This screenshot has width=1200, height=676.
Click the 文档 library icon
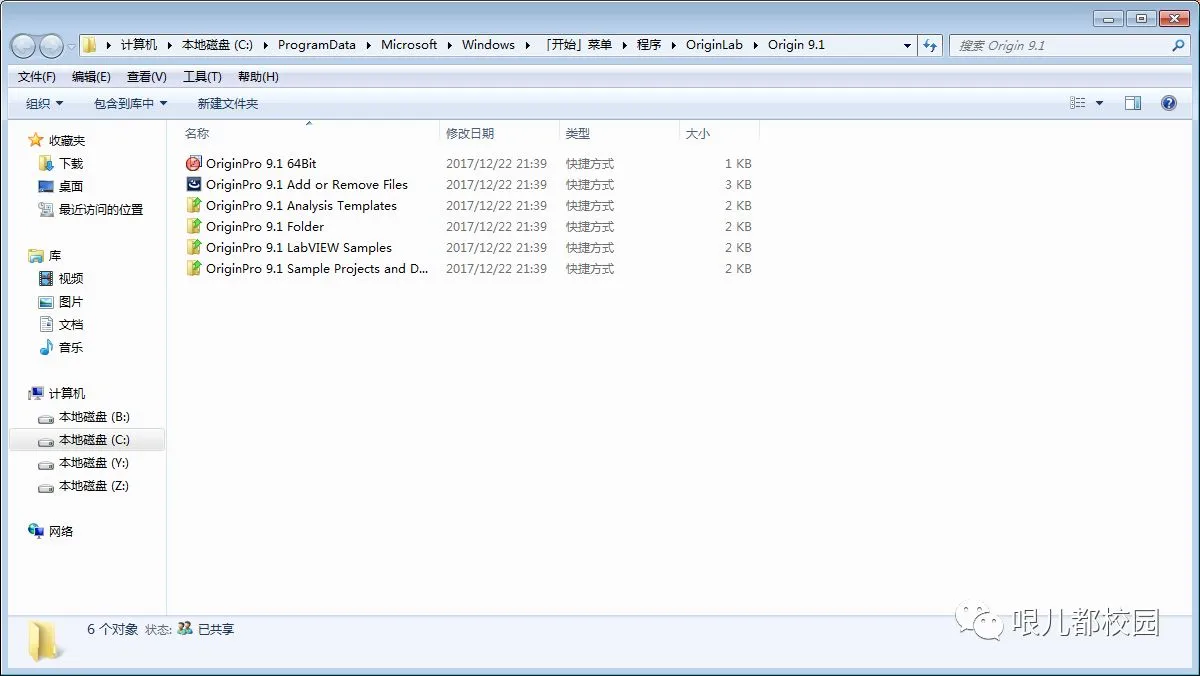click(46, 324)
